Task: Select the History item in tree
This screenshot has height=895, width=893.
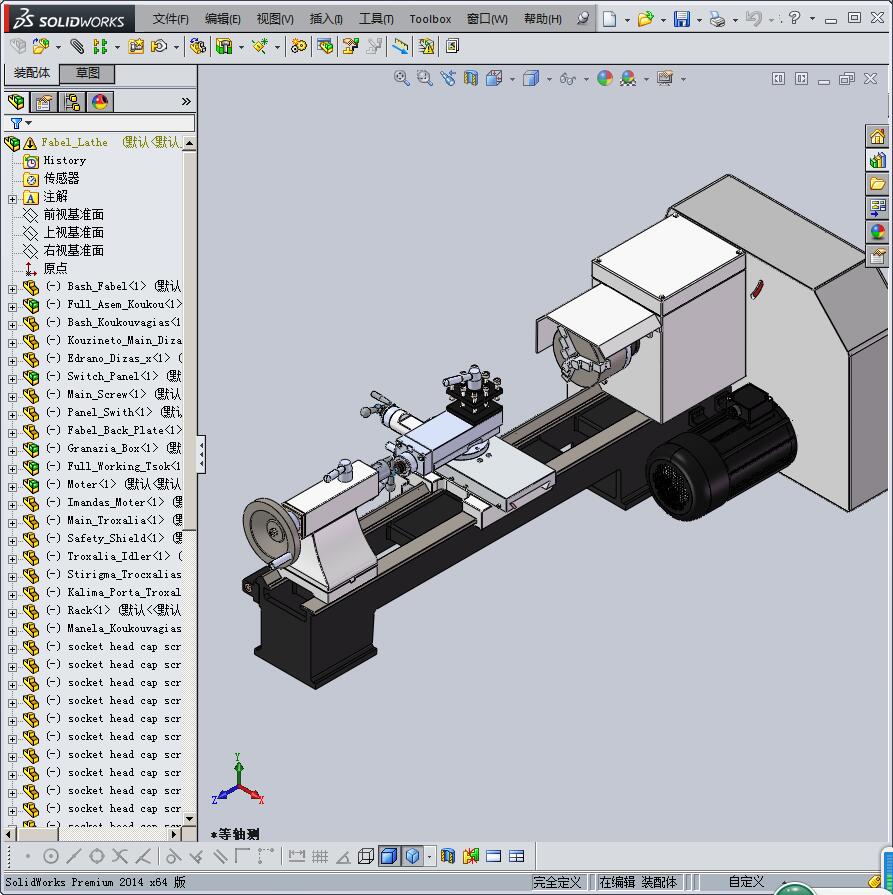Action: [65, 160]
